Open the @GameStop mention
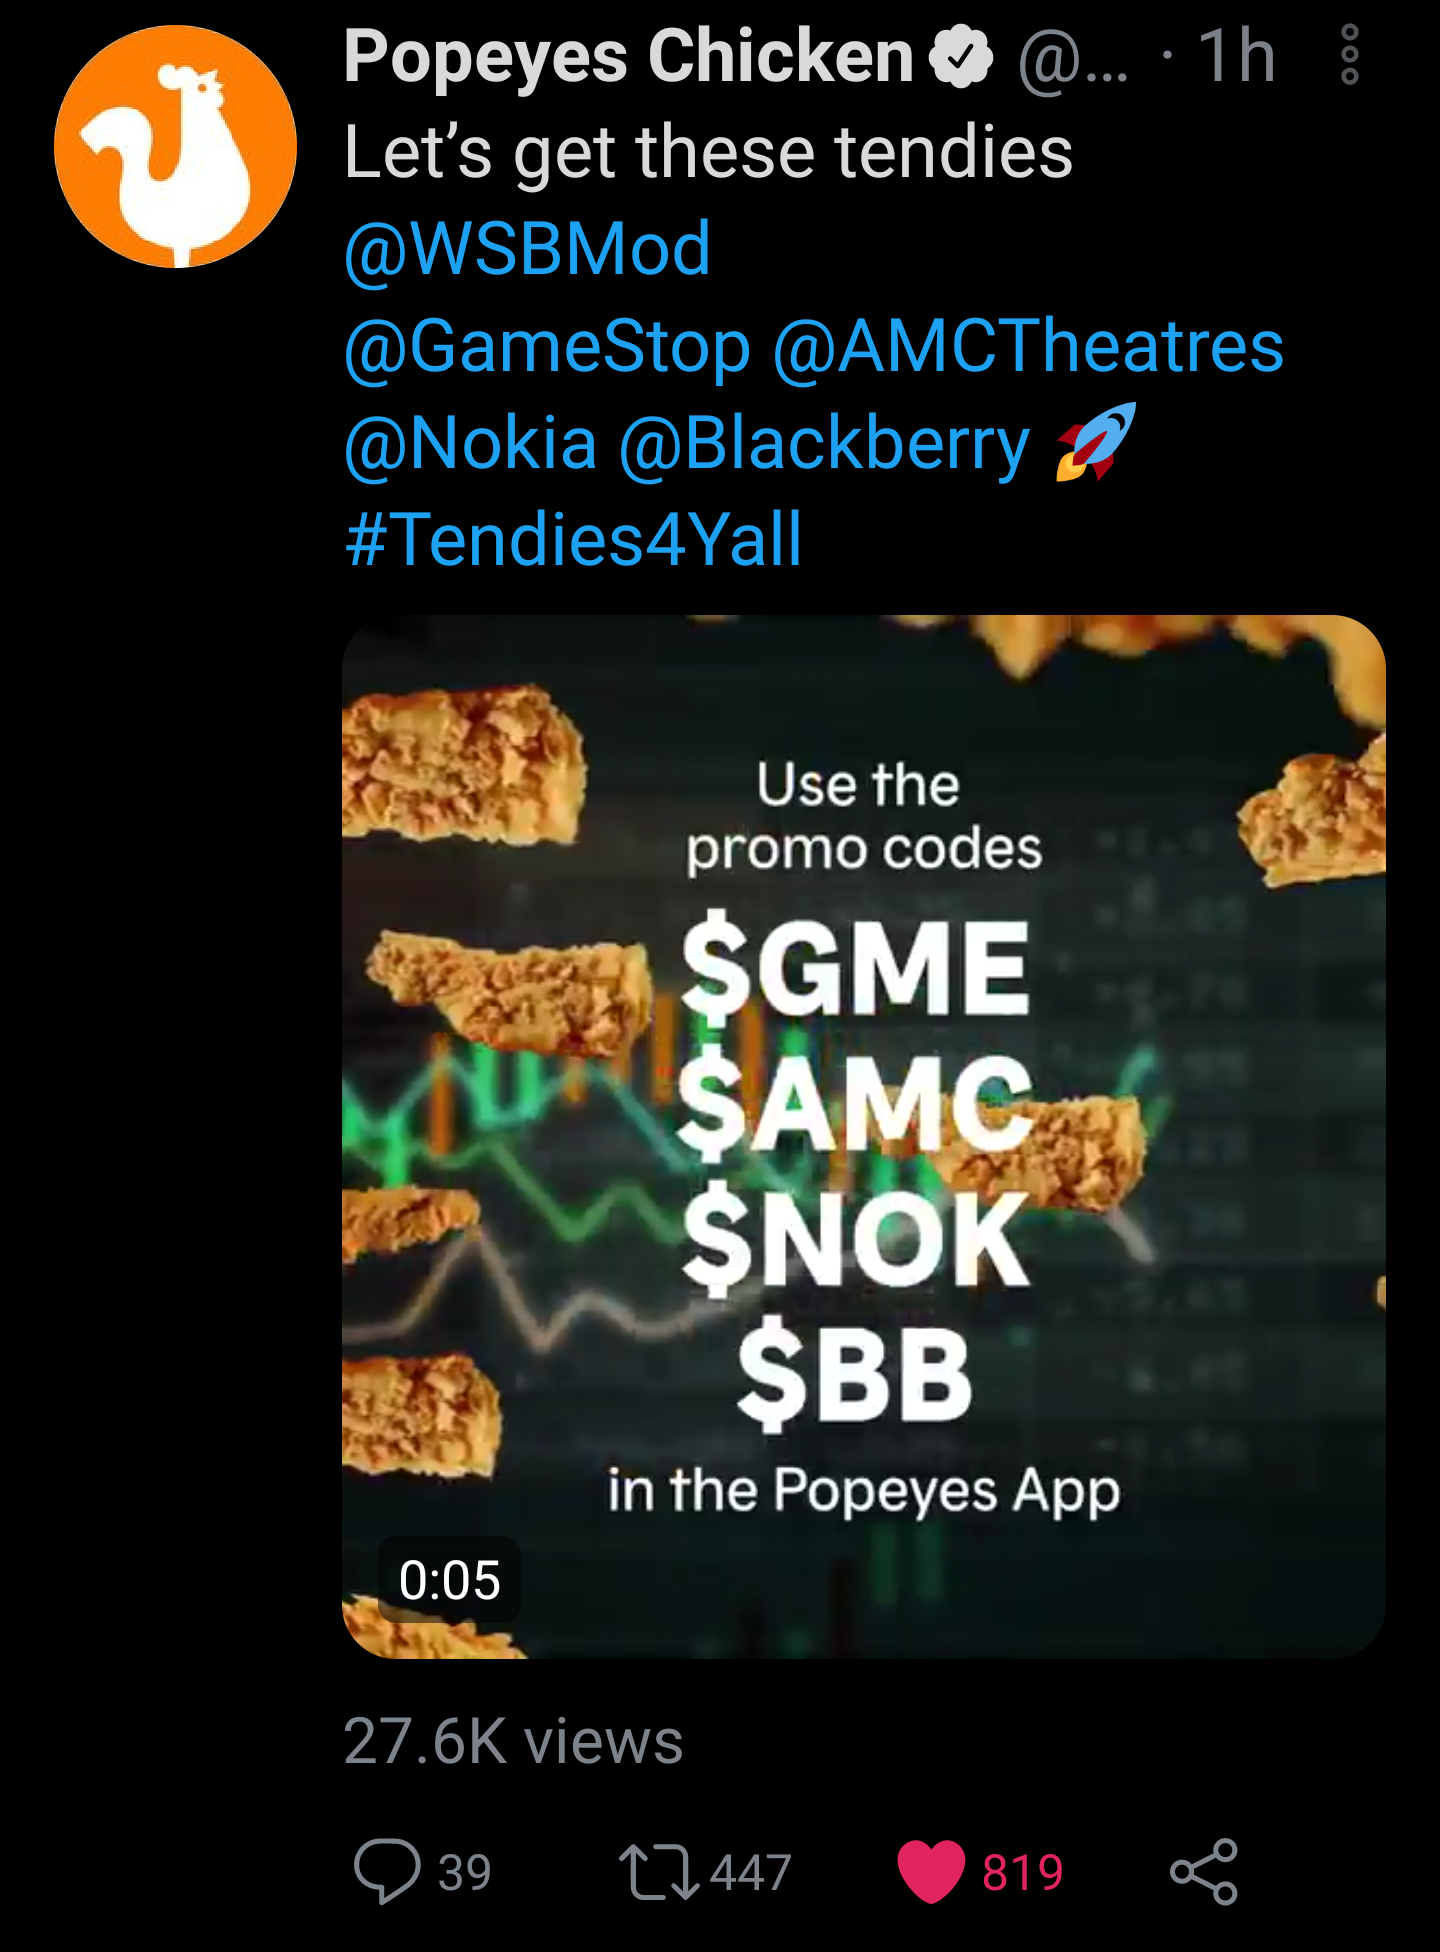Image resolution: width=1440 pixels, height=1952 pixels. [x=547, y=347]
